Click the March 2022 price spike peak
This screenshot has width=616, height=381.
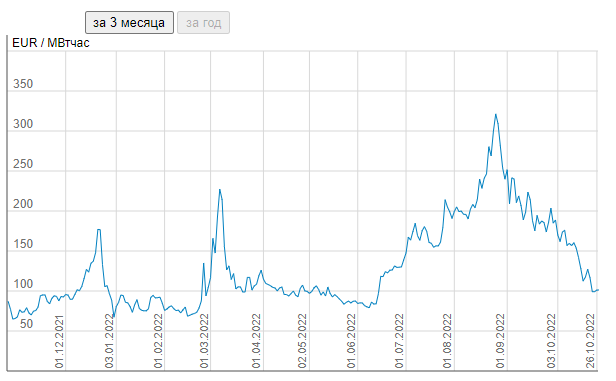pyautogui.click(x=220, y=190)
